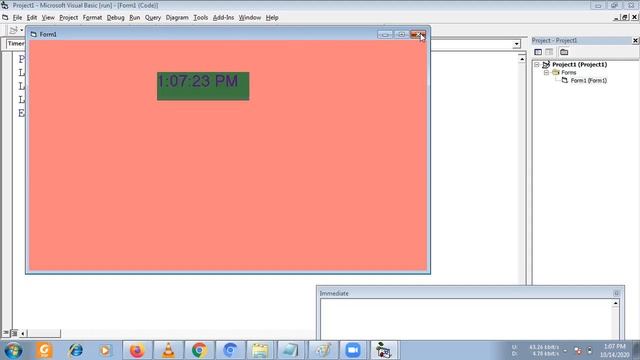Click inside the Immediate window text area
The height and width of the screenshot is (360, 640).
(466, 319)
